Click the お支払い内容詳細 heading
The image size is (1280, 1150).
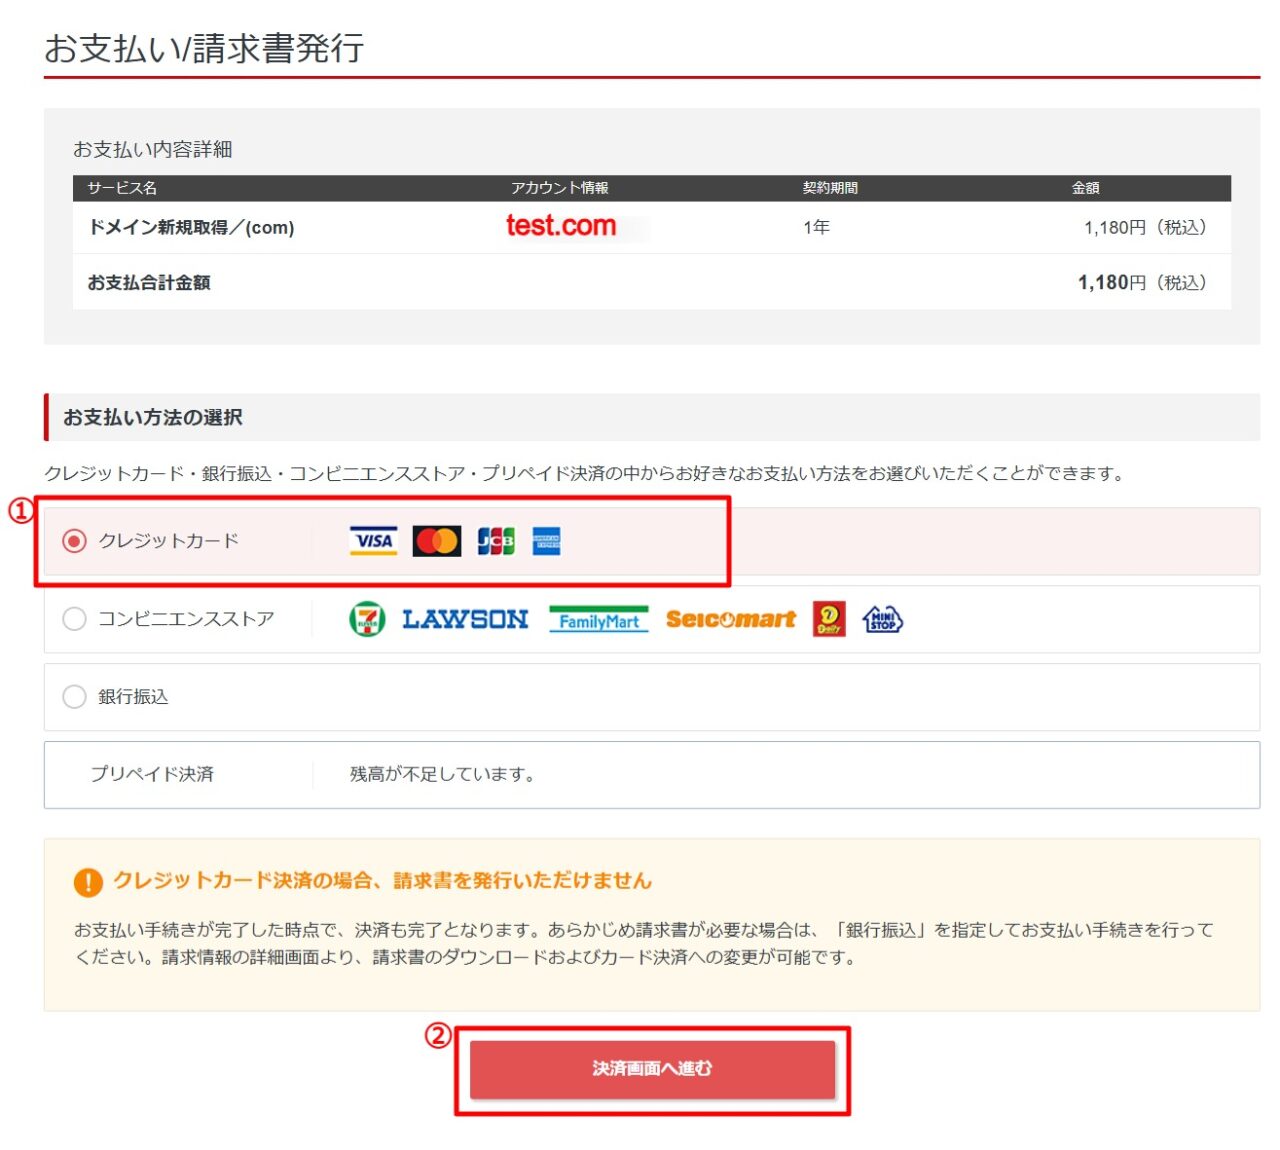(153, 150)
